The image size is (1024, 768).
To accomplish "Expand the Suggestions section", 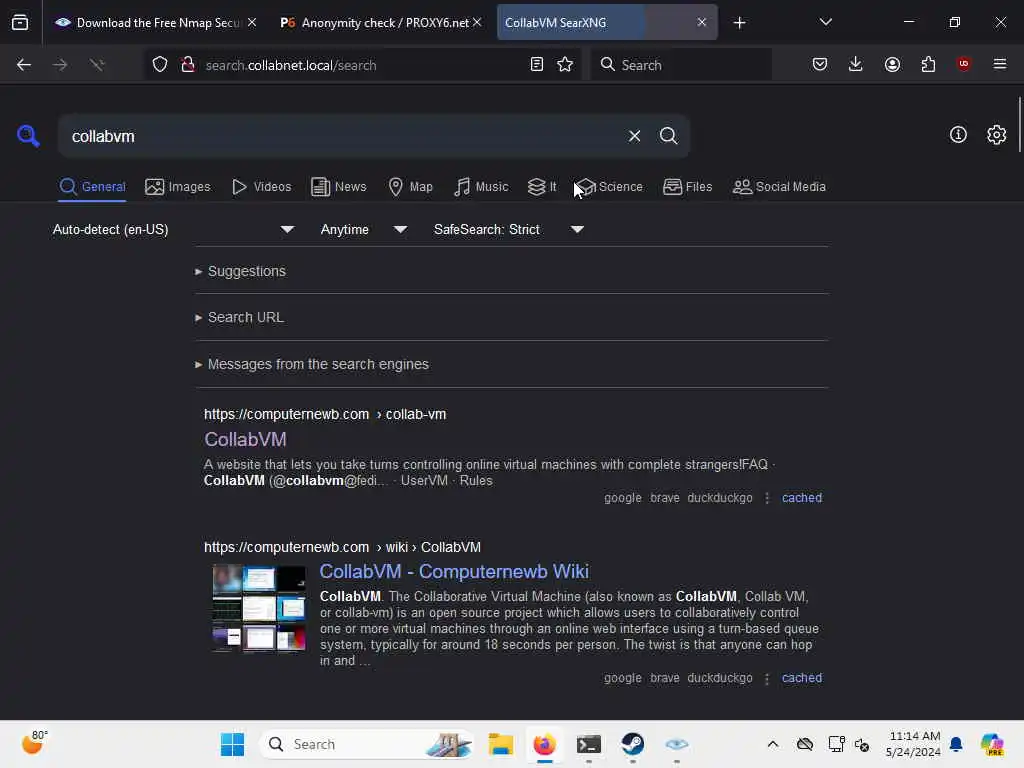I will coord(240,271).
